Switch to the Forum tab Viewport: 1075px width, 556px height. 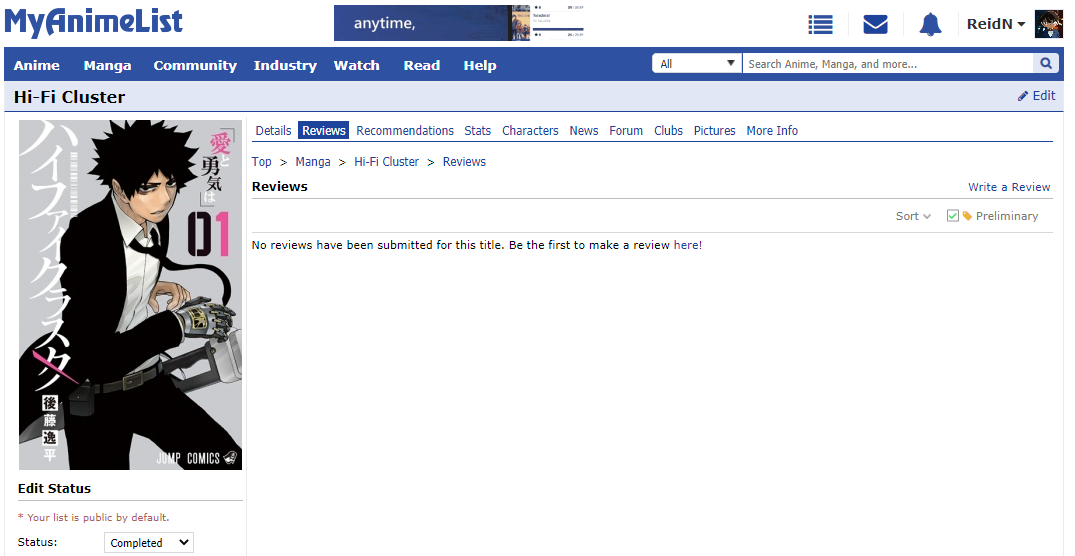pyautogui.click(x=626, y=130)
